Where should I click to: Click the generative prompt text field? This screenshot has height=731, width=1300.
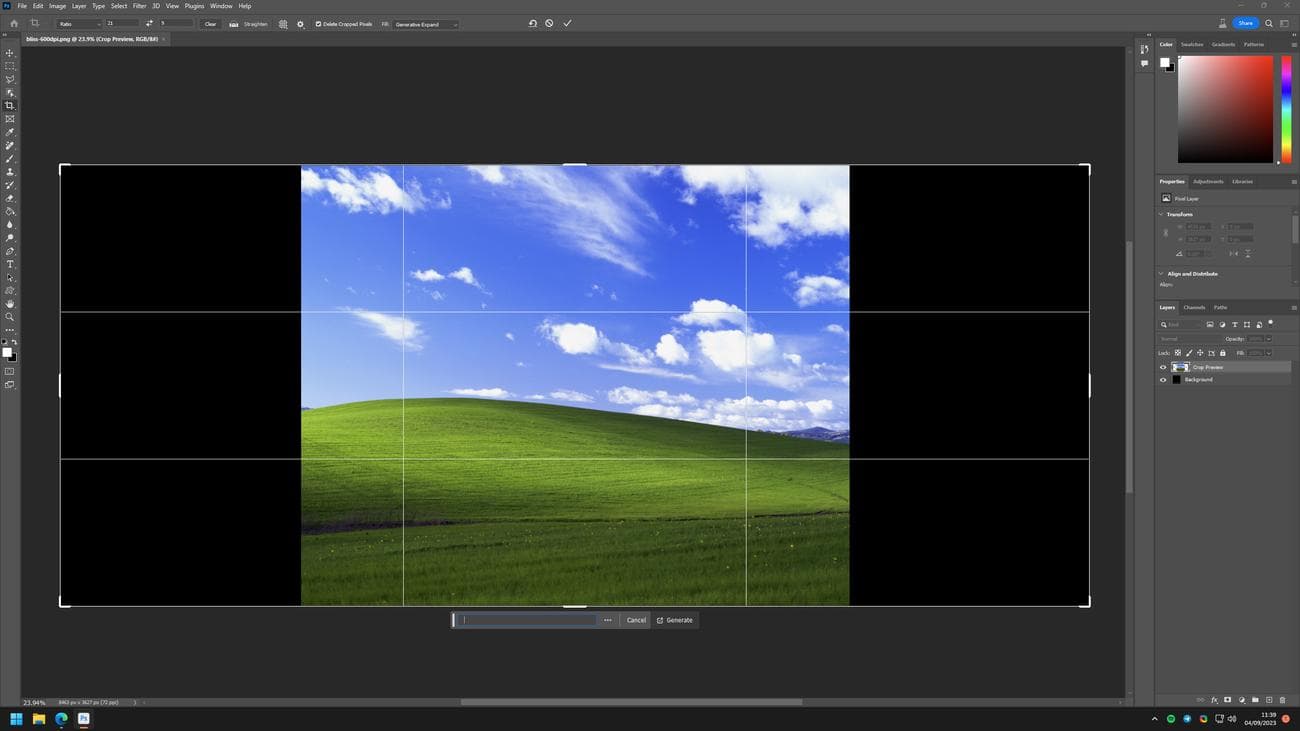(x=528, y=620)
